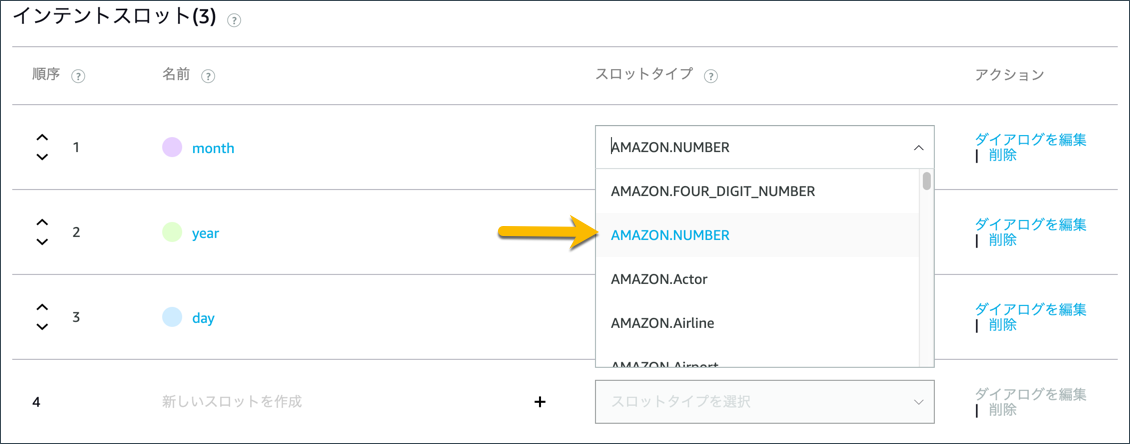Move month slot up with arrow
1130x444 pixels.
point(42,139)
